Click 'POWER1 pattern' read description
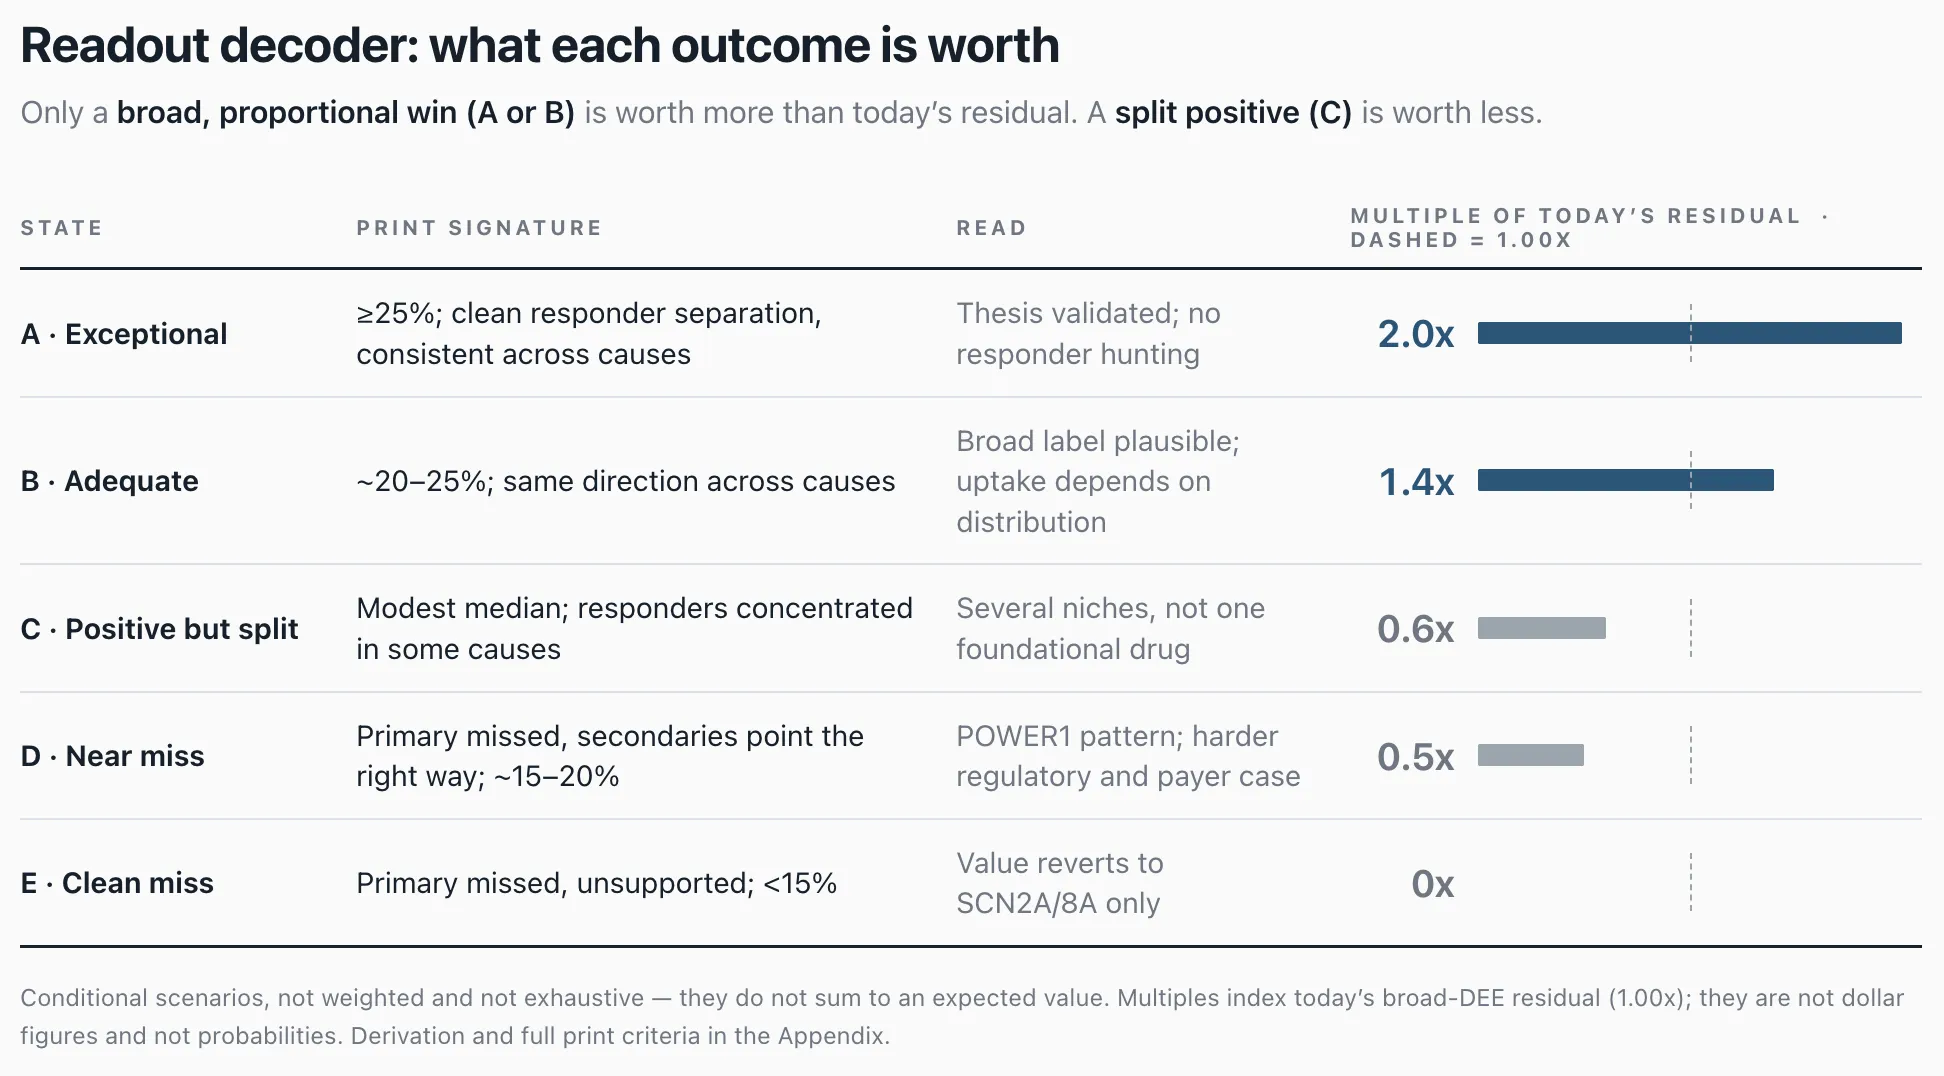Screen dimensions: 1944x1076 click(x=1128, y=756)
